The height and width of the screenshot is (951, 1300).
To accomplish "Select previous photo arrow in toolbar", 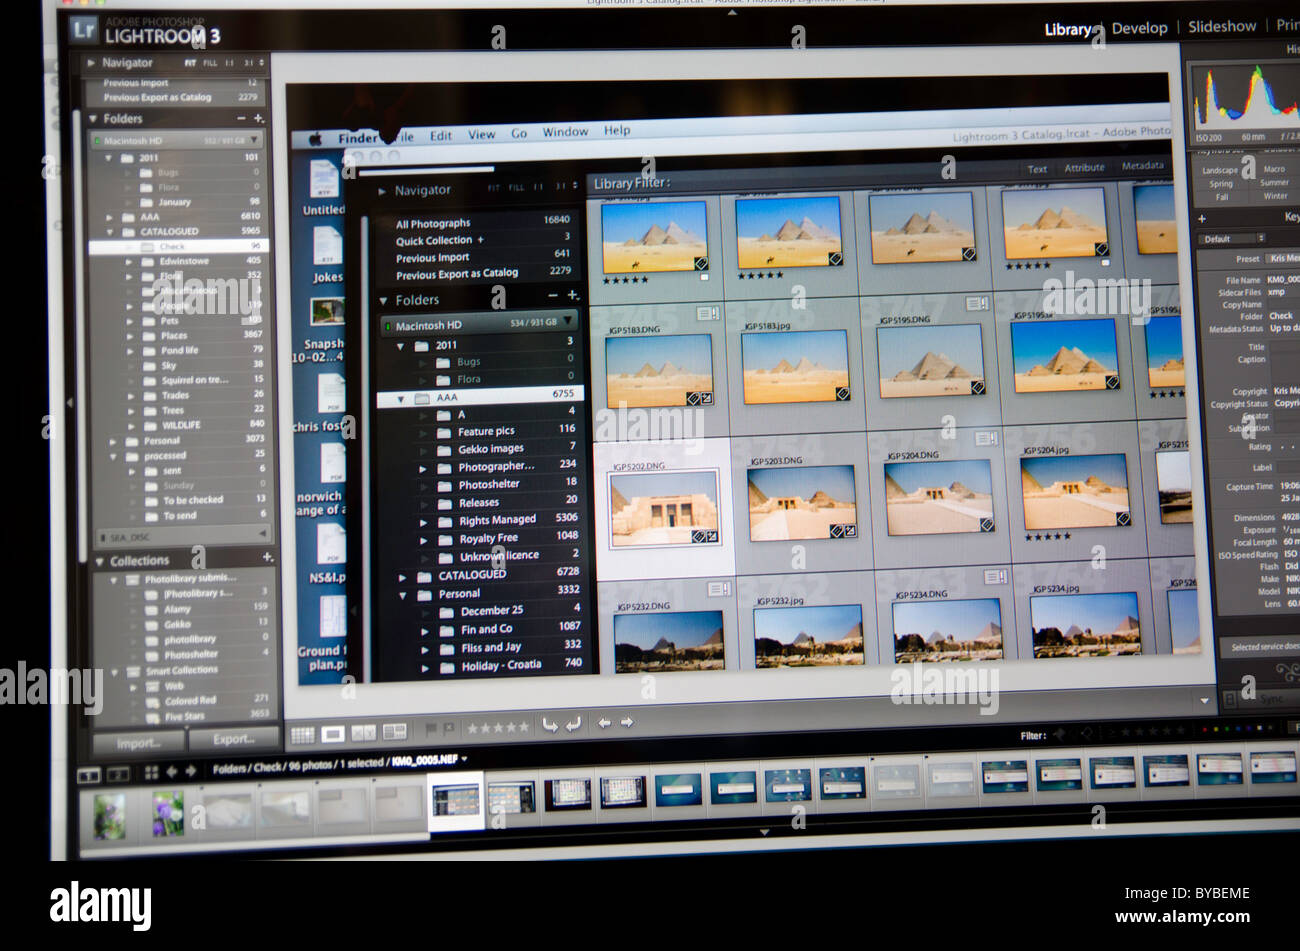I will [604, 723].
